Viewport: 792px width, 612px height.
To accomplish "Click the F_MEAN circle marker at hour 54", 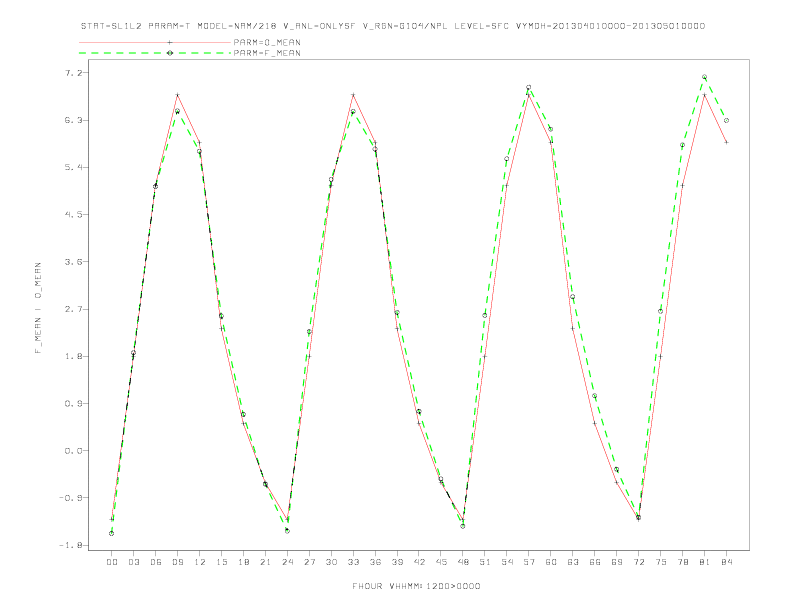I will [507, 159].
